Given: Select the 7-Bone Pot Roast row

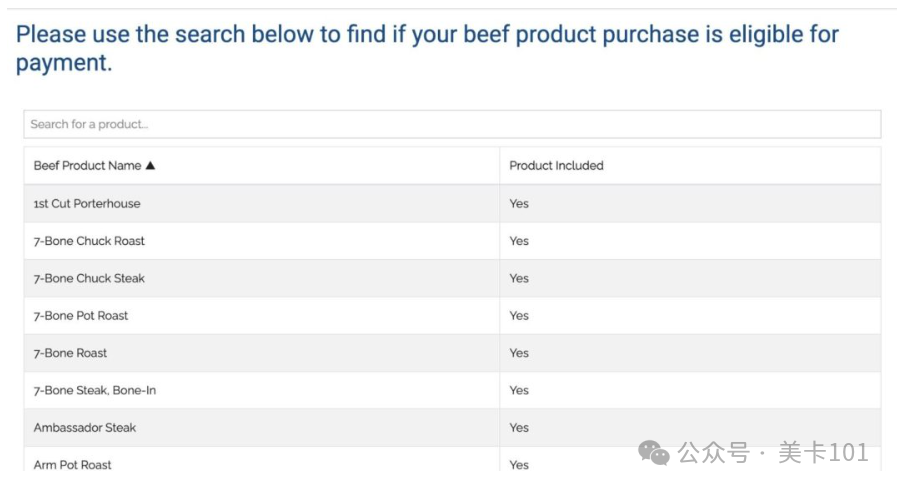Looking at the screenshot, I should tap(81, 316).
